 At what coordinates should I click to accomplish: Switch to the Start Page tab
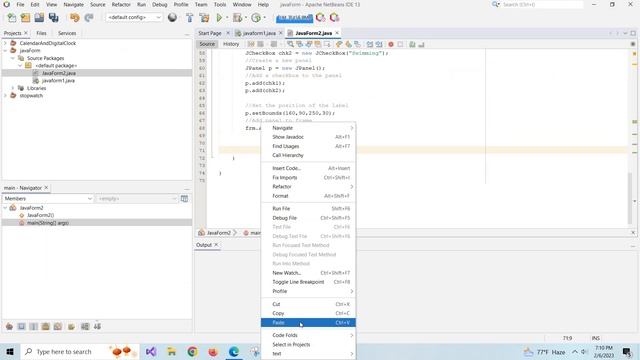point(210,33)
